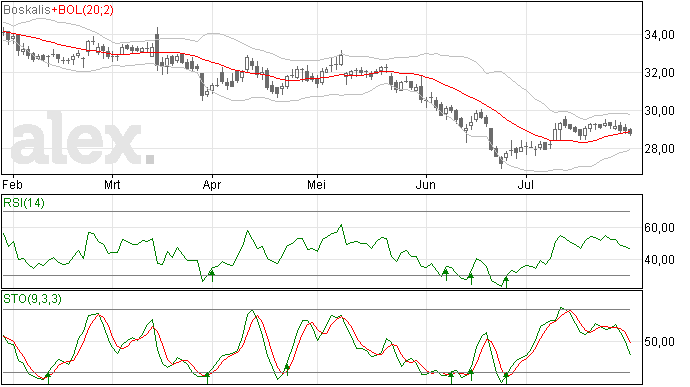Image resolution: width=690 pixels, height=387 pixels.
Task: Click the 30,00 price axis value
Action: pyautogui.click(x=659, y=111)
